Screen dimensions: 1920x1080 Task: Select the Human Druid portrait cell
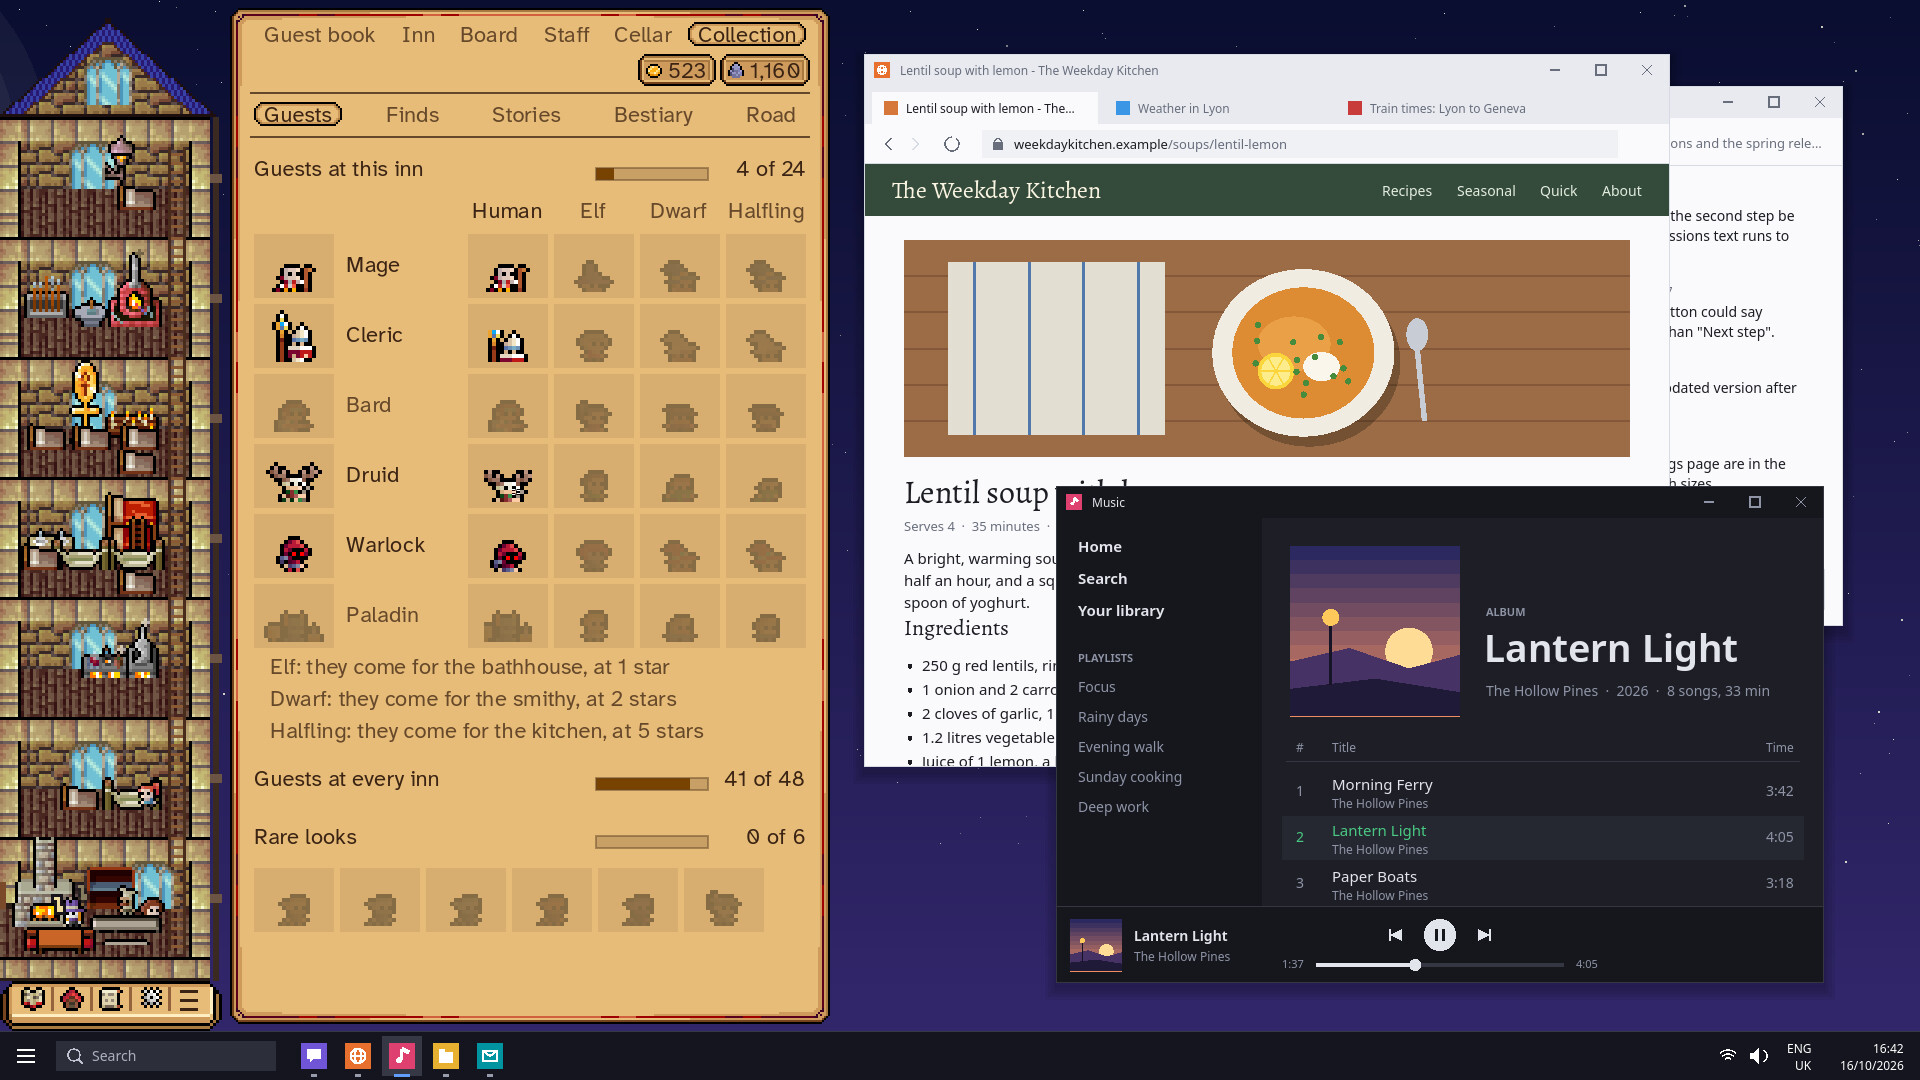(x=507, y=476)
